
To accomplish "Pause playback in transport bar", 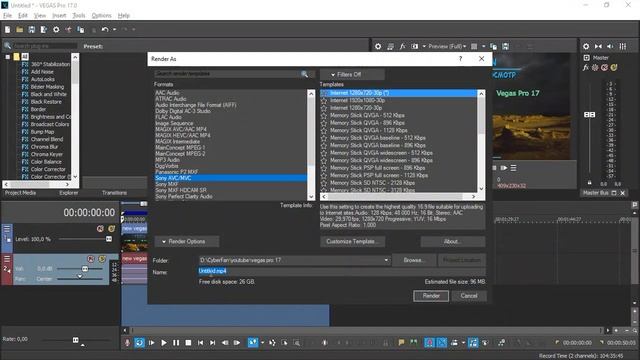I will point(176,342).
